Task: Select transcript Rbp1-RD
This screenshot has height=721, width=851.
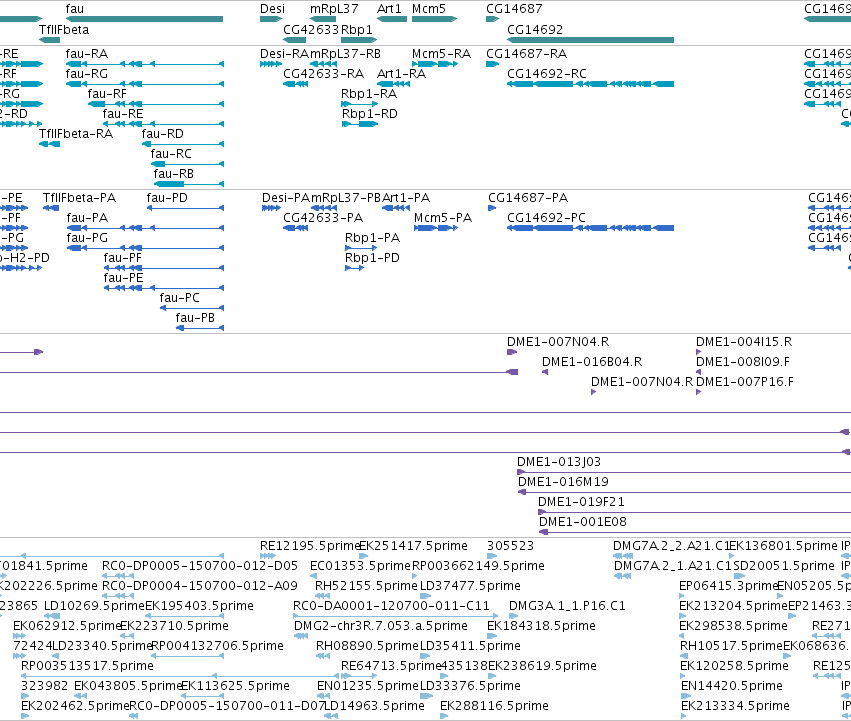Action: 360,124
